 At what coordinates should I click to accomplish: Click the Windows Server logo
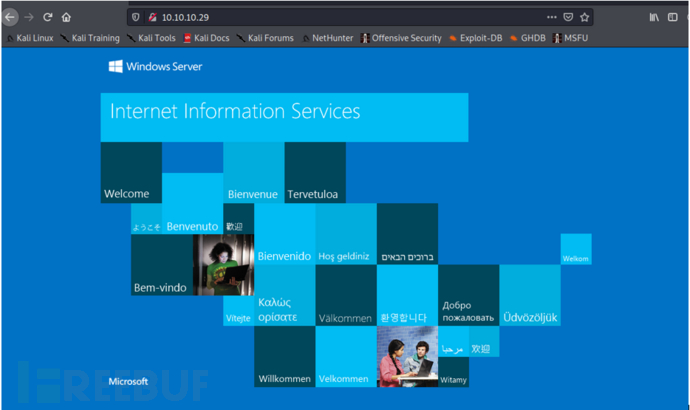tap(155, 66)
